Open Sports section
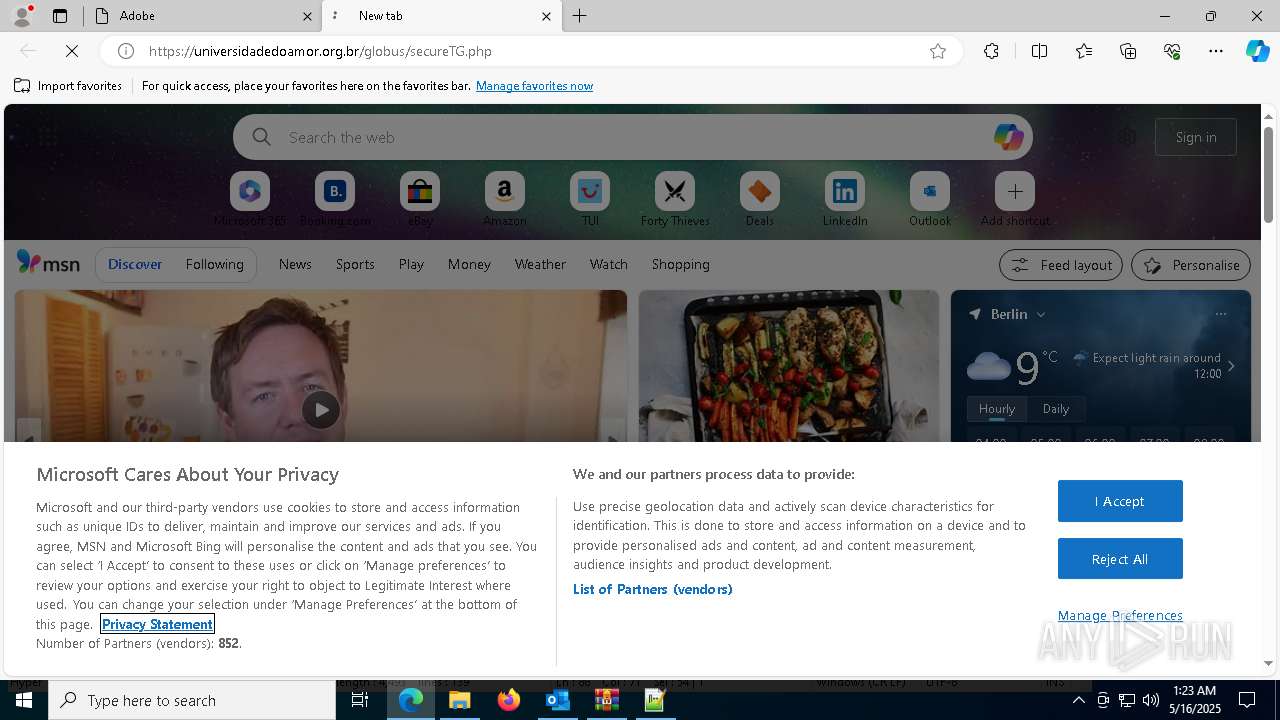Image resolution: width=1280 pixels, height=720 pixels. click(x=355, y=264)
